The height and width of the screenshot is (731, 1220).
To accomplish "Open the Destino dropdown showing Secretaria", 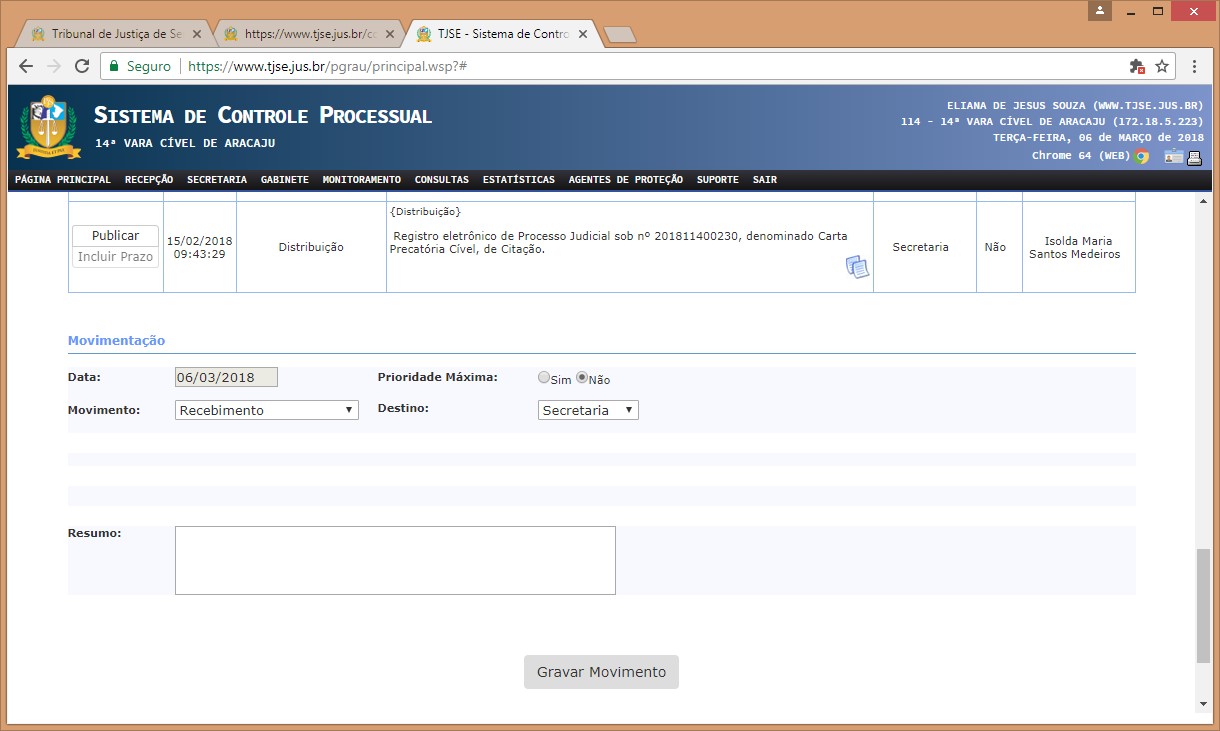I will pyautogui.click(x=588, y=410).
